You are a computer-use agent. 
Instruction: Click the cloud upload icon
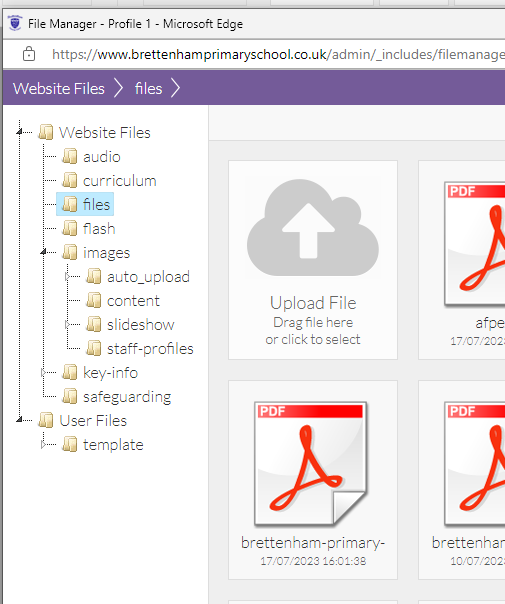point(312,227)
